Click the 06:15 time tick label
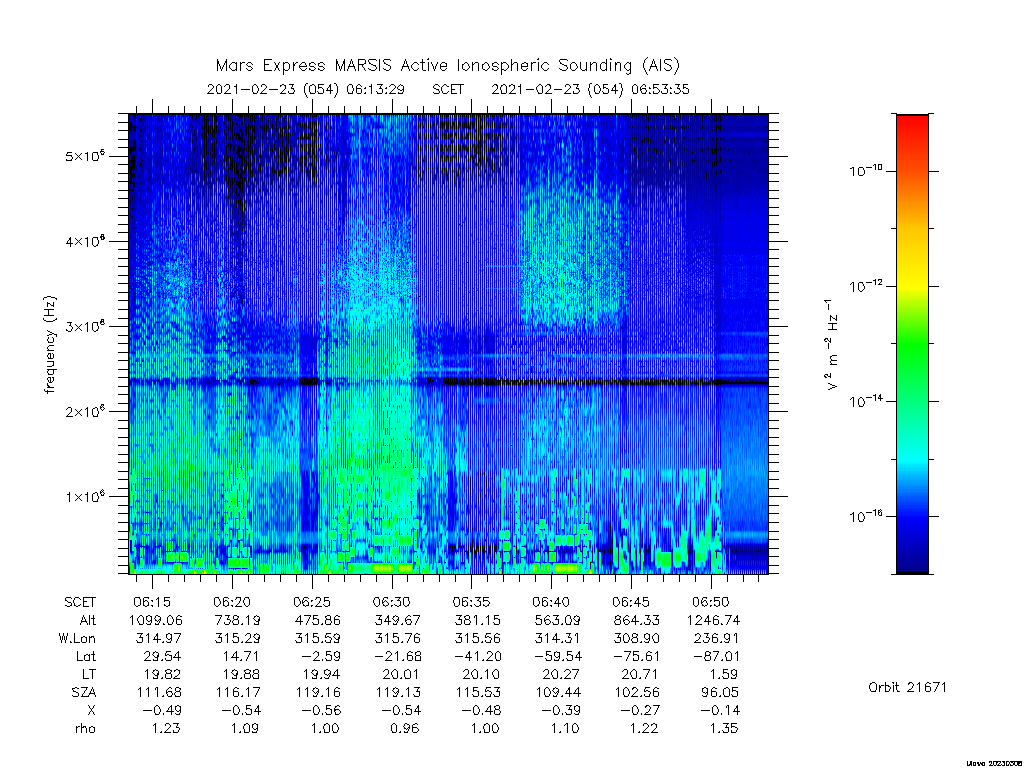1024x768 pixels. 152,602
